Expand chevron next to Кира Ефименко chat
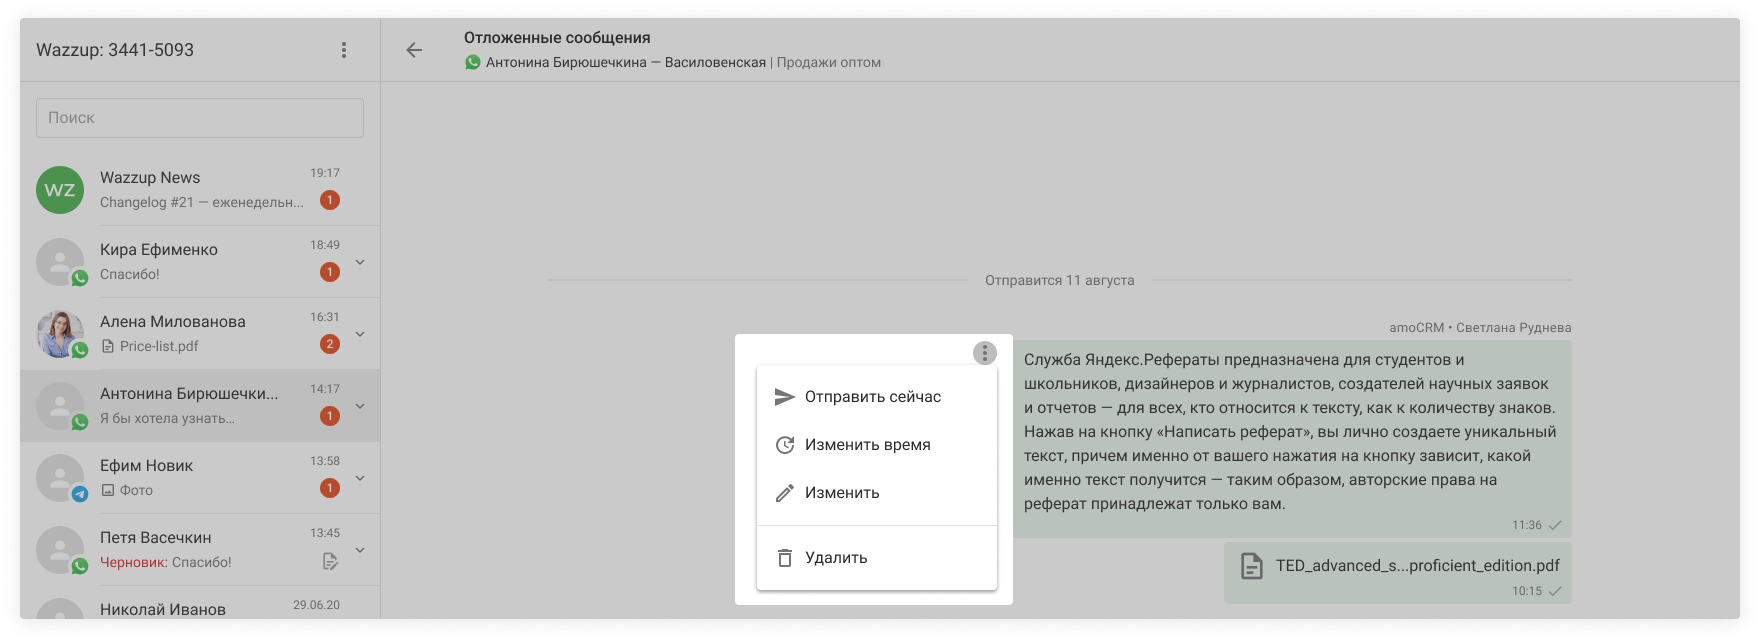The image size is (1760, 641). click(x=360, y=262)
